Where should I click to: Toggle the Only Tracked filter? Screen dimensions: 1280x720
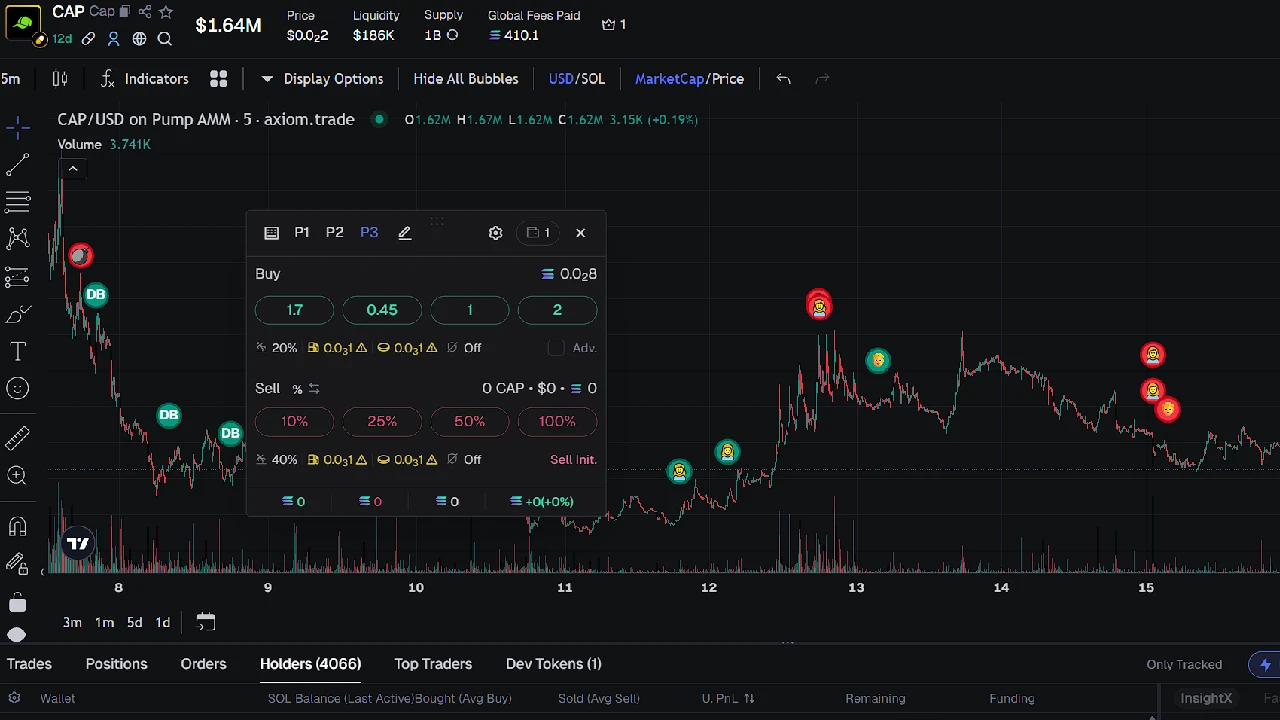pos(1184,664)
